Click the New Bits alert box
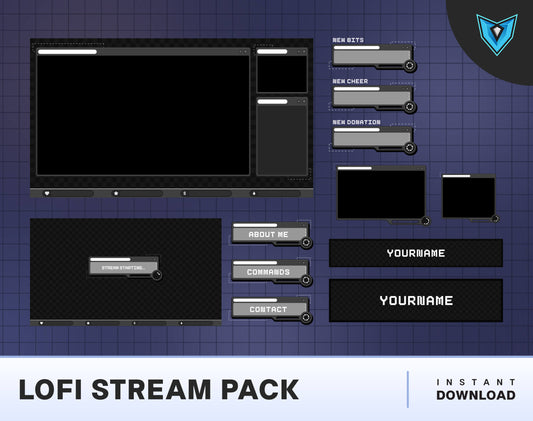The height and width of the screenshot is (421, 533). pos(373,56)
